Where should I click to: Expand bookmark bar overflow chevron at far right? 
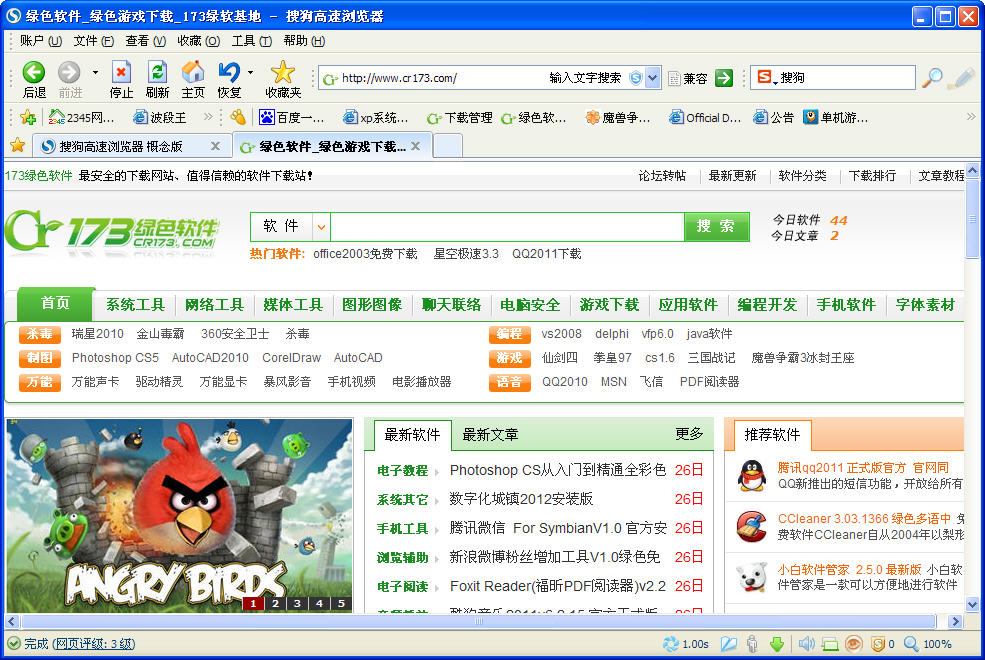(x=971, y=117)
